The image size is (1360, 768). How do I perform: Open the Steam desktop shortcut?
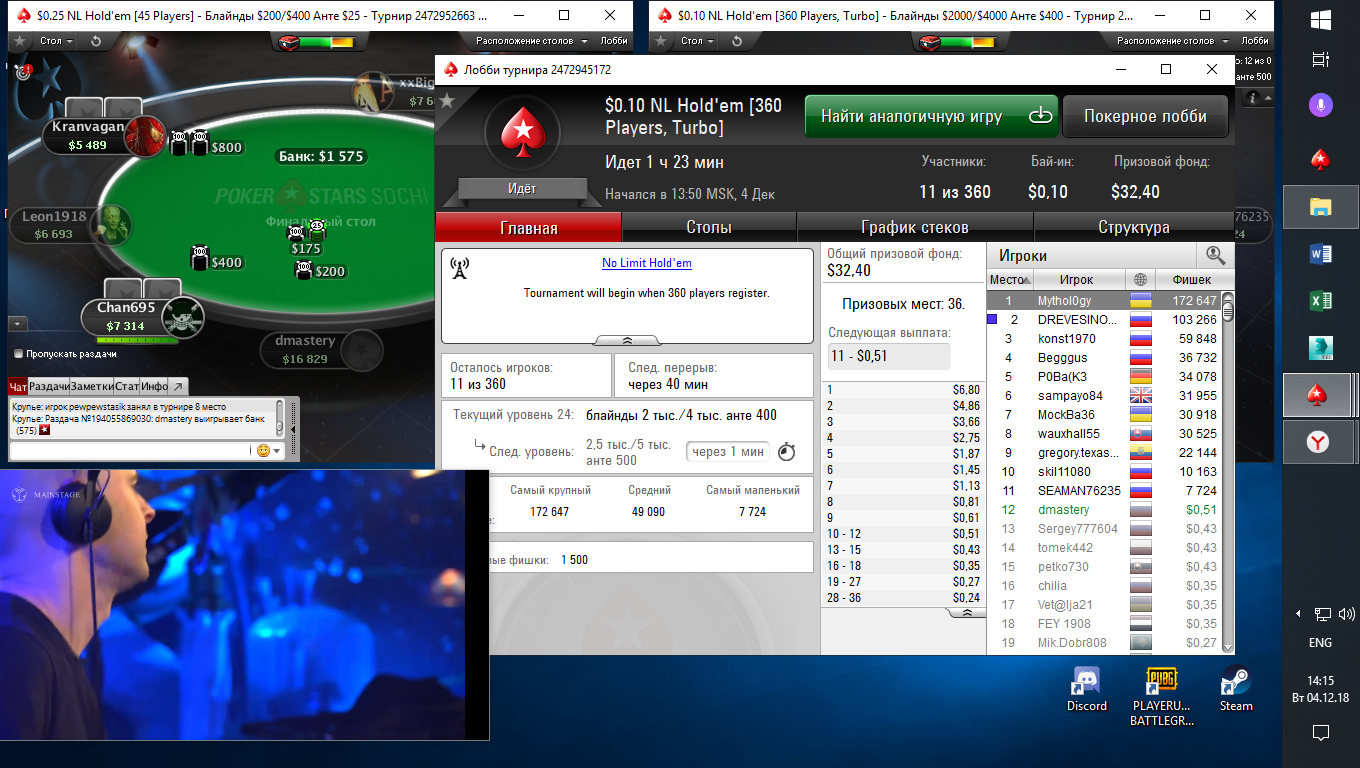1236,690
